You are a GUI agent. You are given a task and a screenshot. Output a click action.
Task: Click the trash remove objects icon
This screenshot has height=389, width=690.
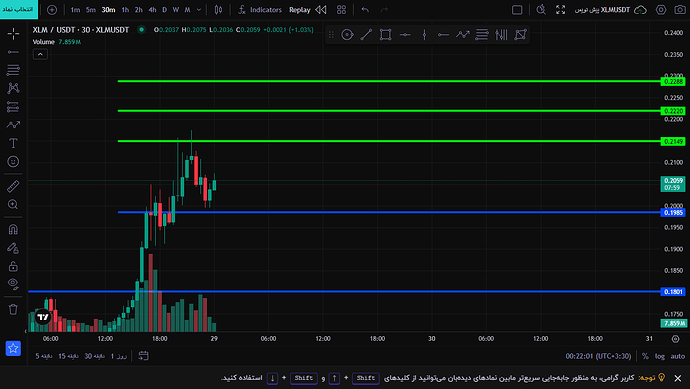[13, 309]
